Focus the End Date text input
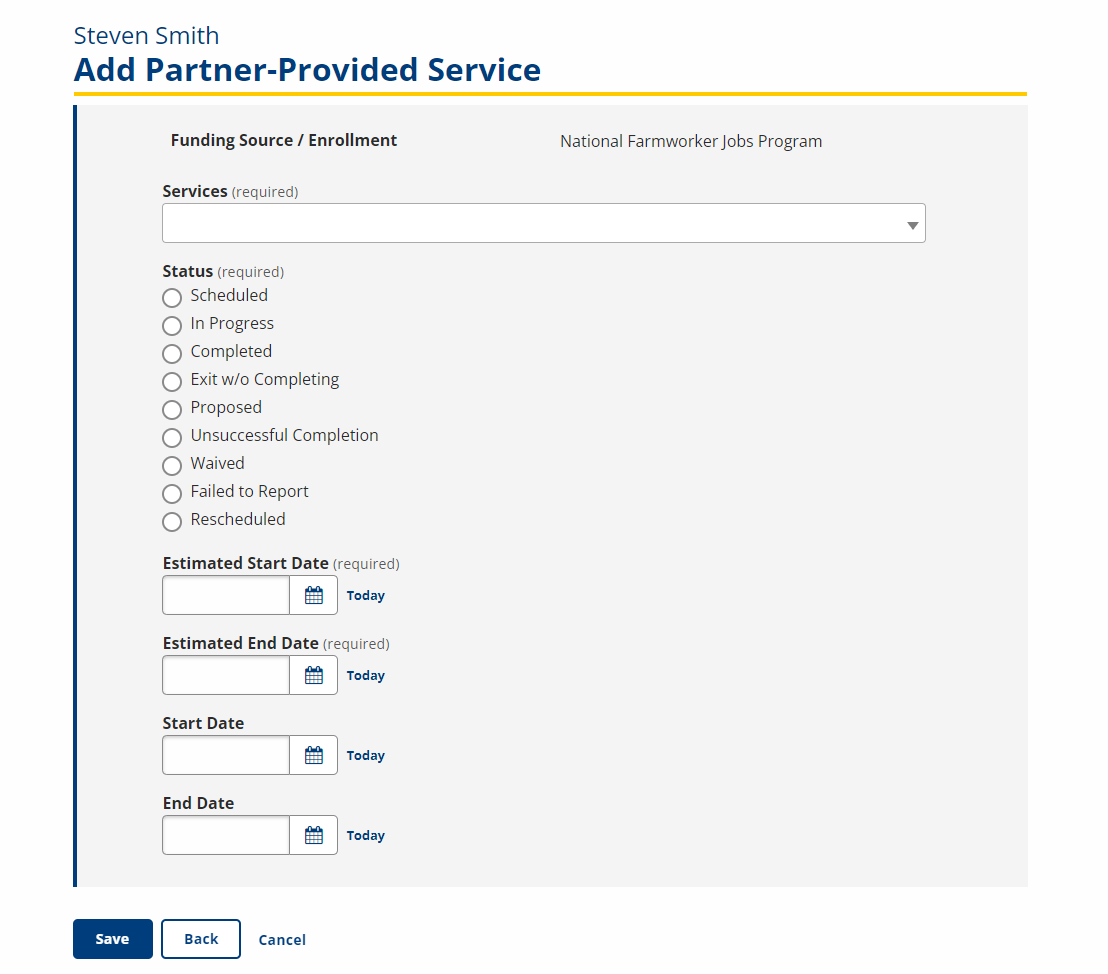Screen dimensions: 1108x974 coord(226,835)
